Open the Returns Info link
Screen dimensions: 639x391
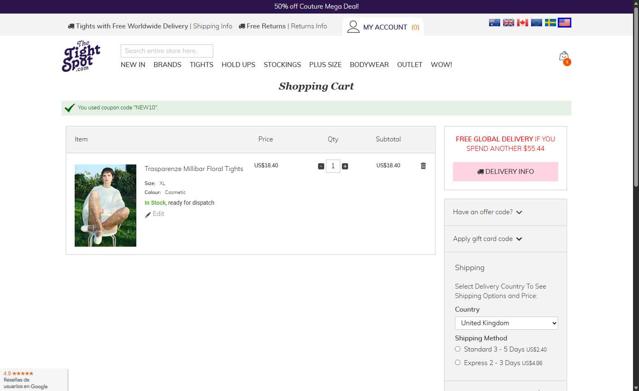[x=309, y=26]
